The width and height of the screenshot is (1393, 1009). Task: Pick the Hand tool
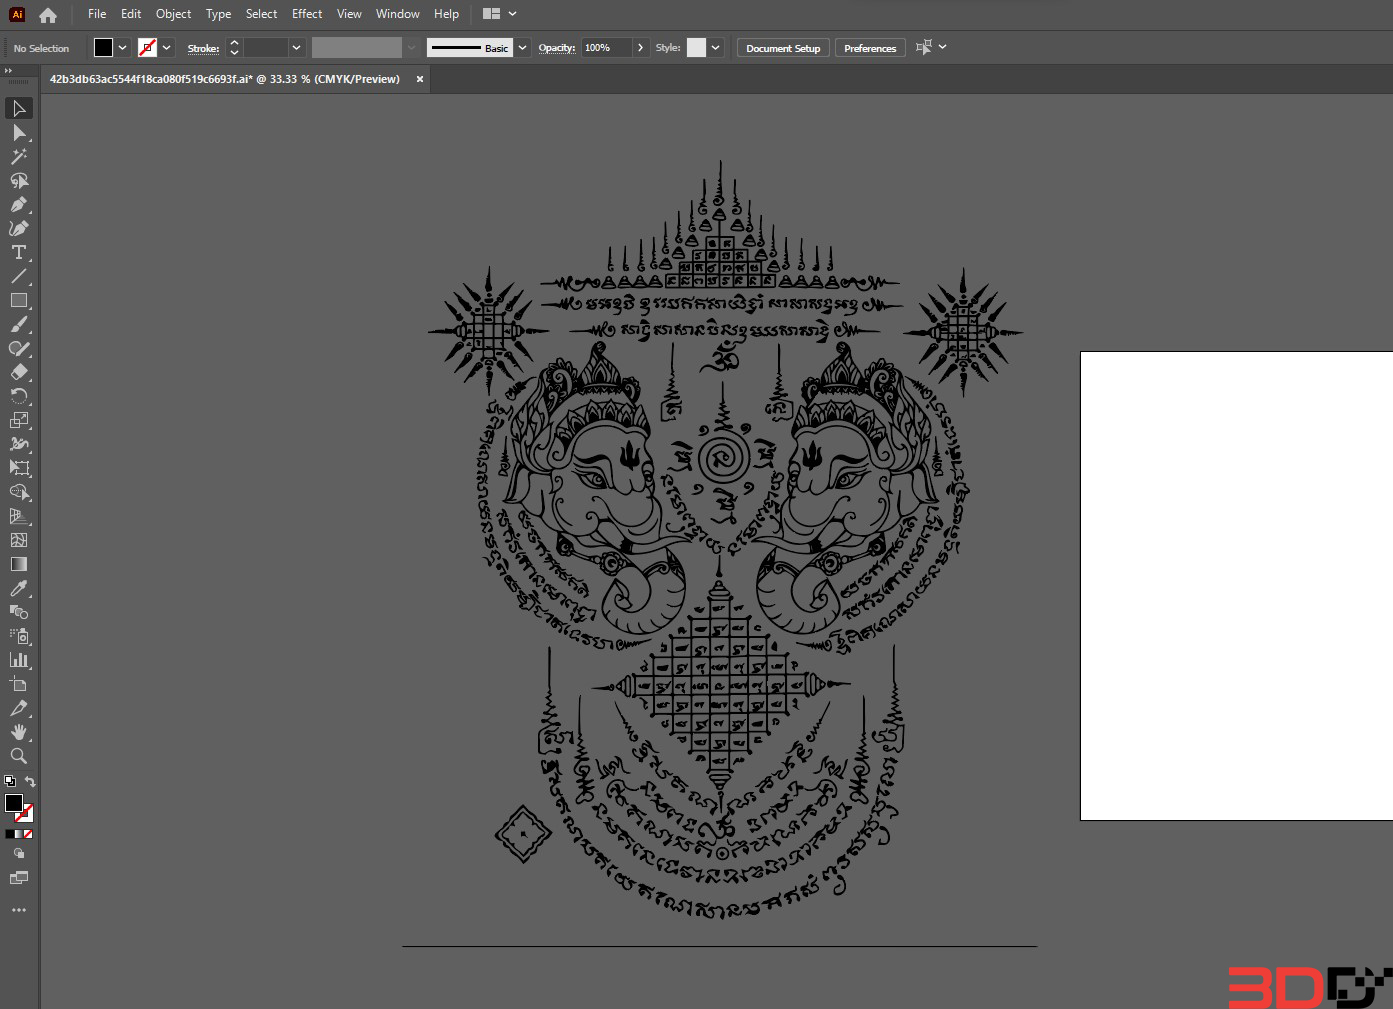(x=19, y=732)
